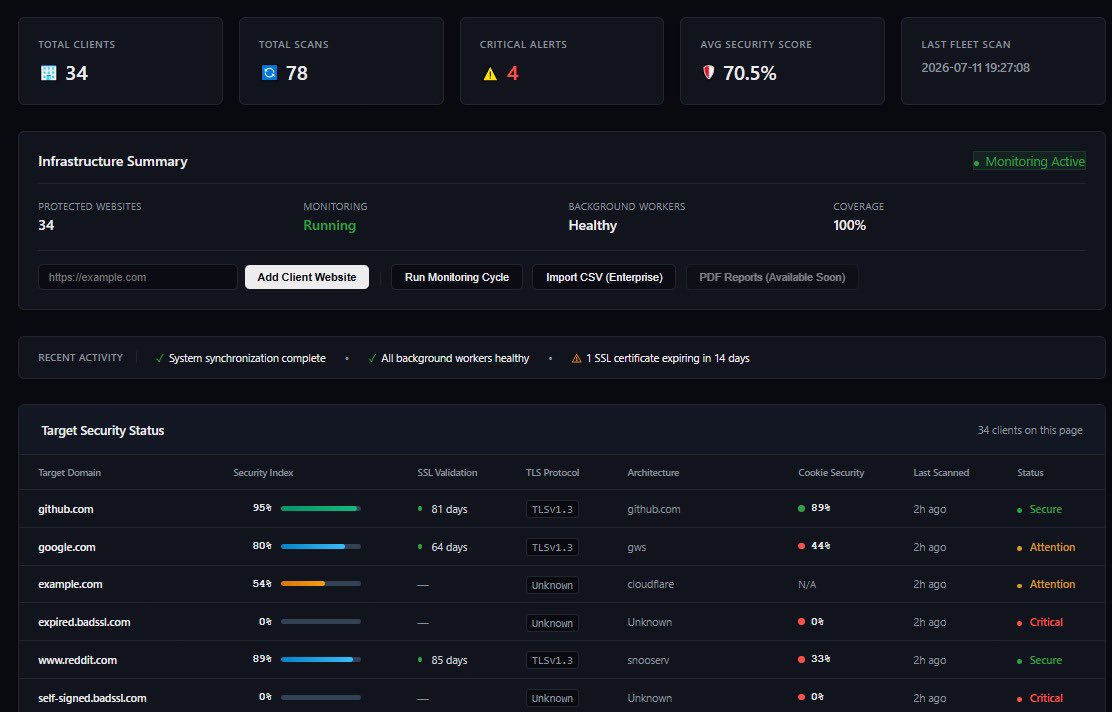Open the github.com domain row
1112x712 pixels.
click(562, 508)
